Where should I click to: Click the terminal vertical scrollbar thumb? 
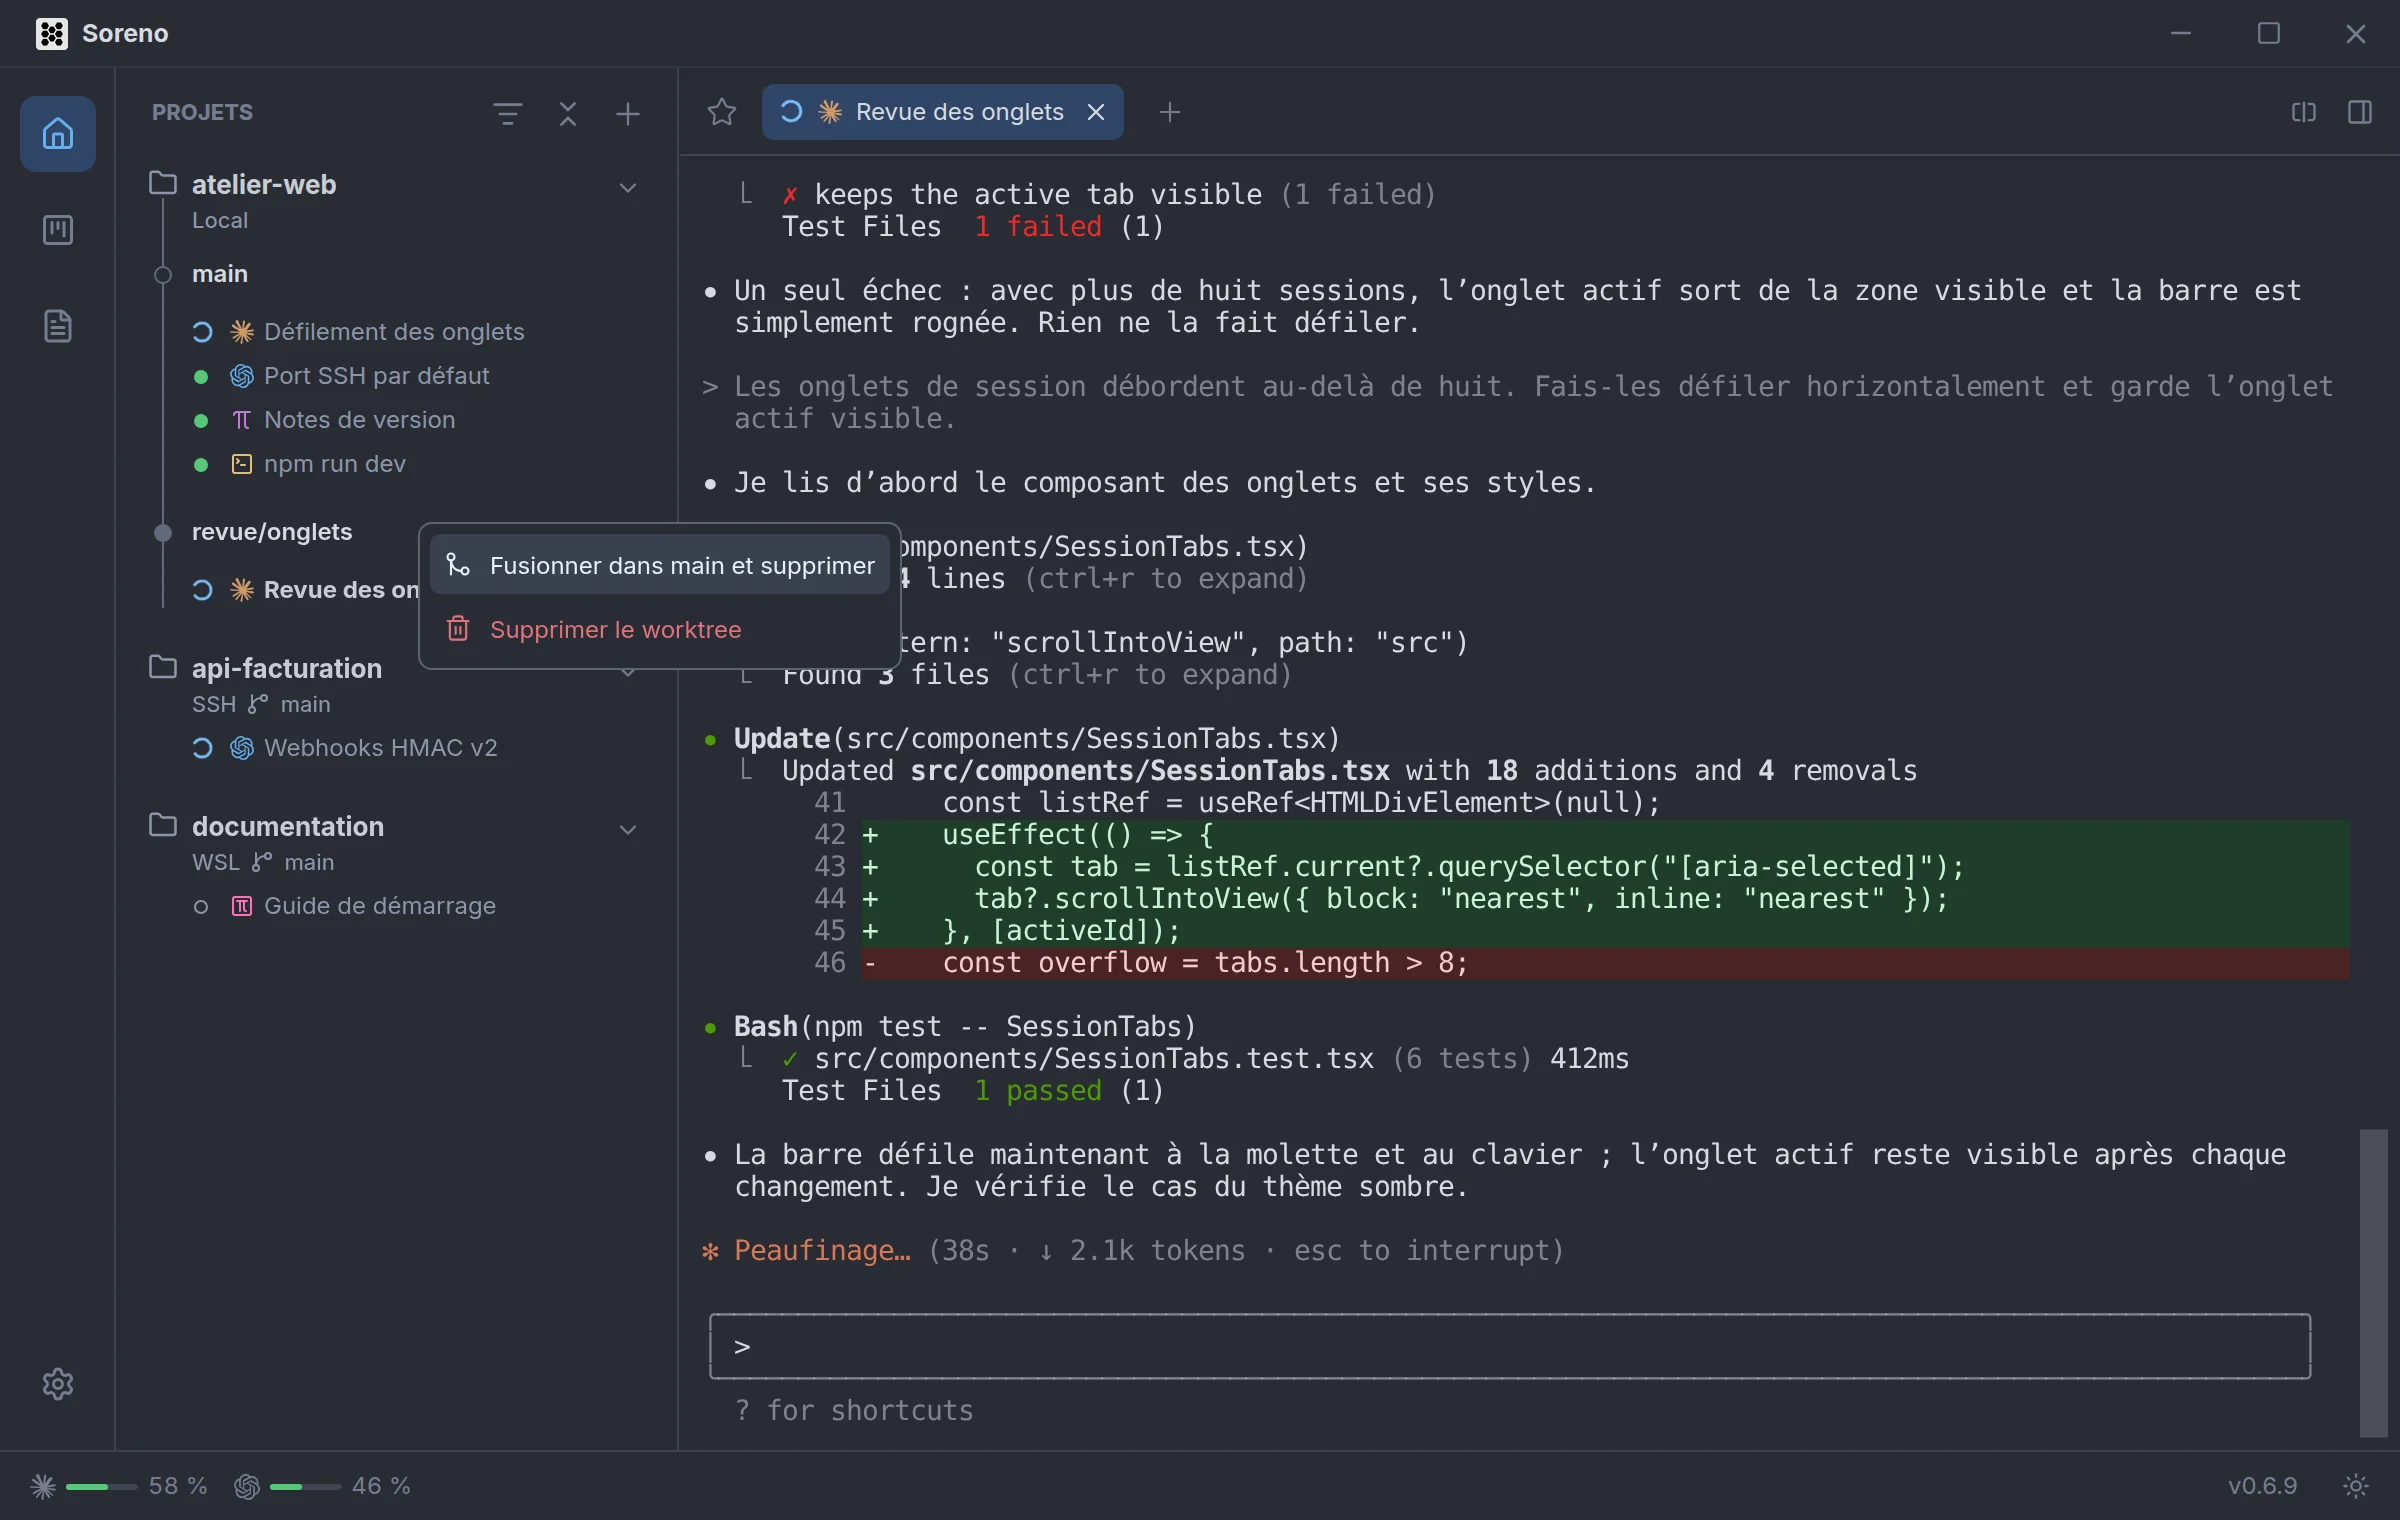tap(2373, 1282)
